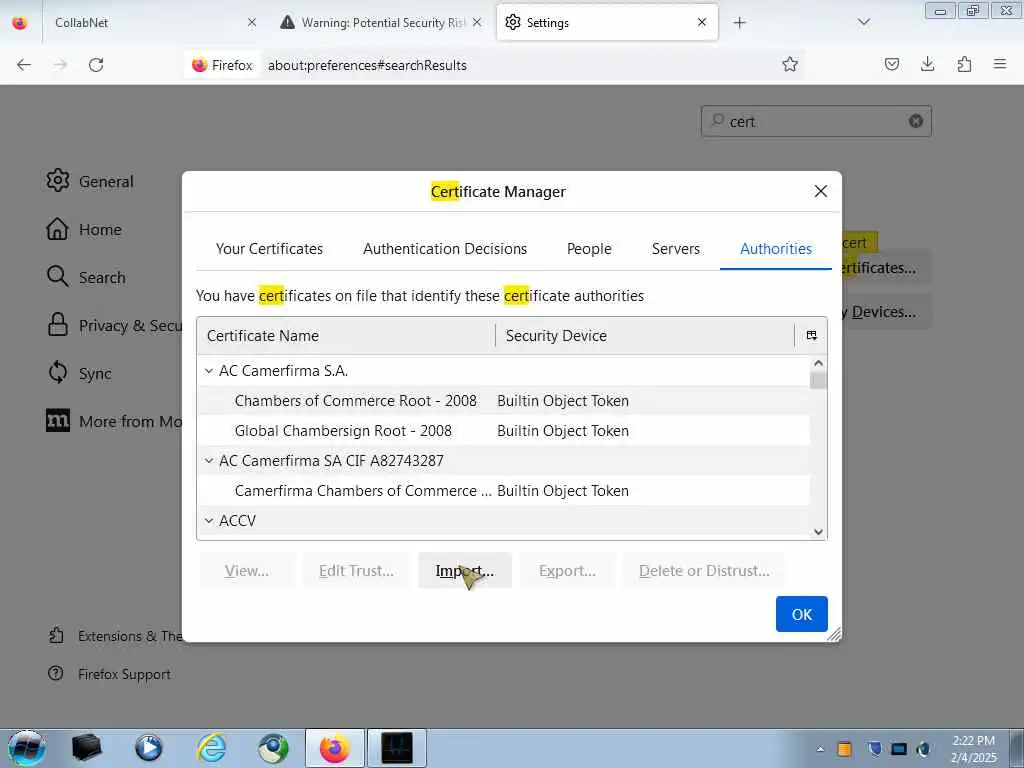The width and height of the screenshot is (1024, 768).
Task: Open the Extensions puzzle icon
Action: pyautogui.click(x=964, y=64)
